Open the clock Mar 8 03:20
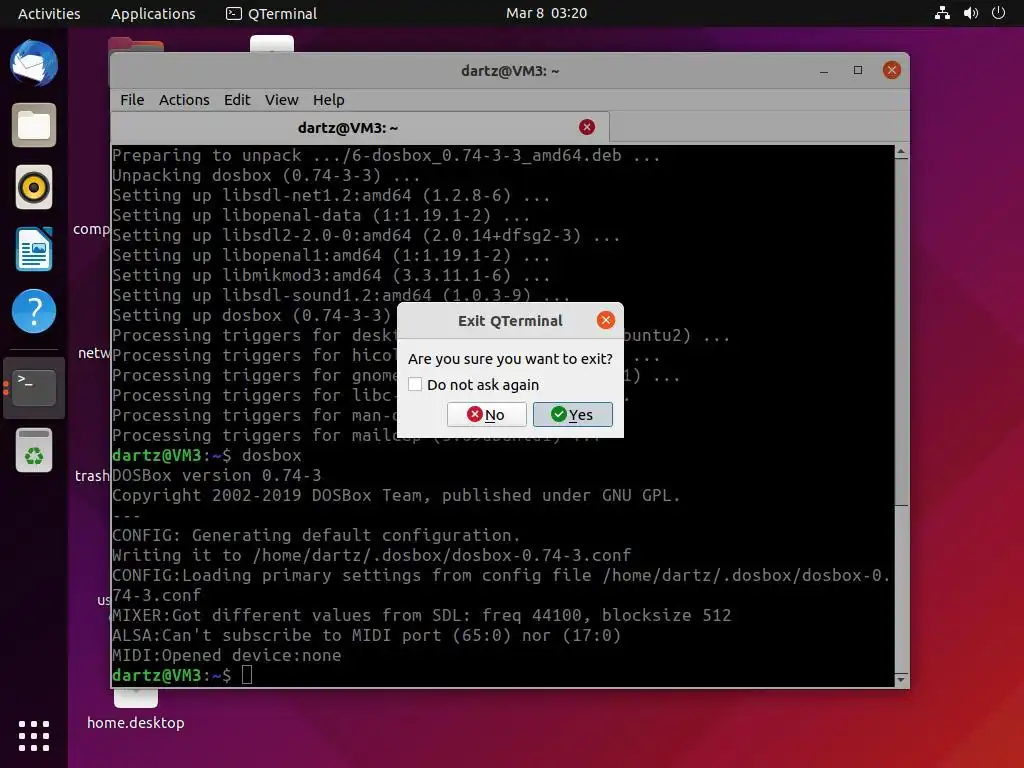 click(547, 13)
